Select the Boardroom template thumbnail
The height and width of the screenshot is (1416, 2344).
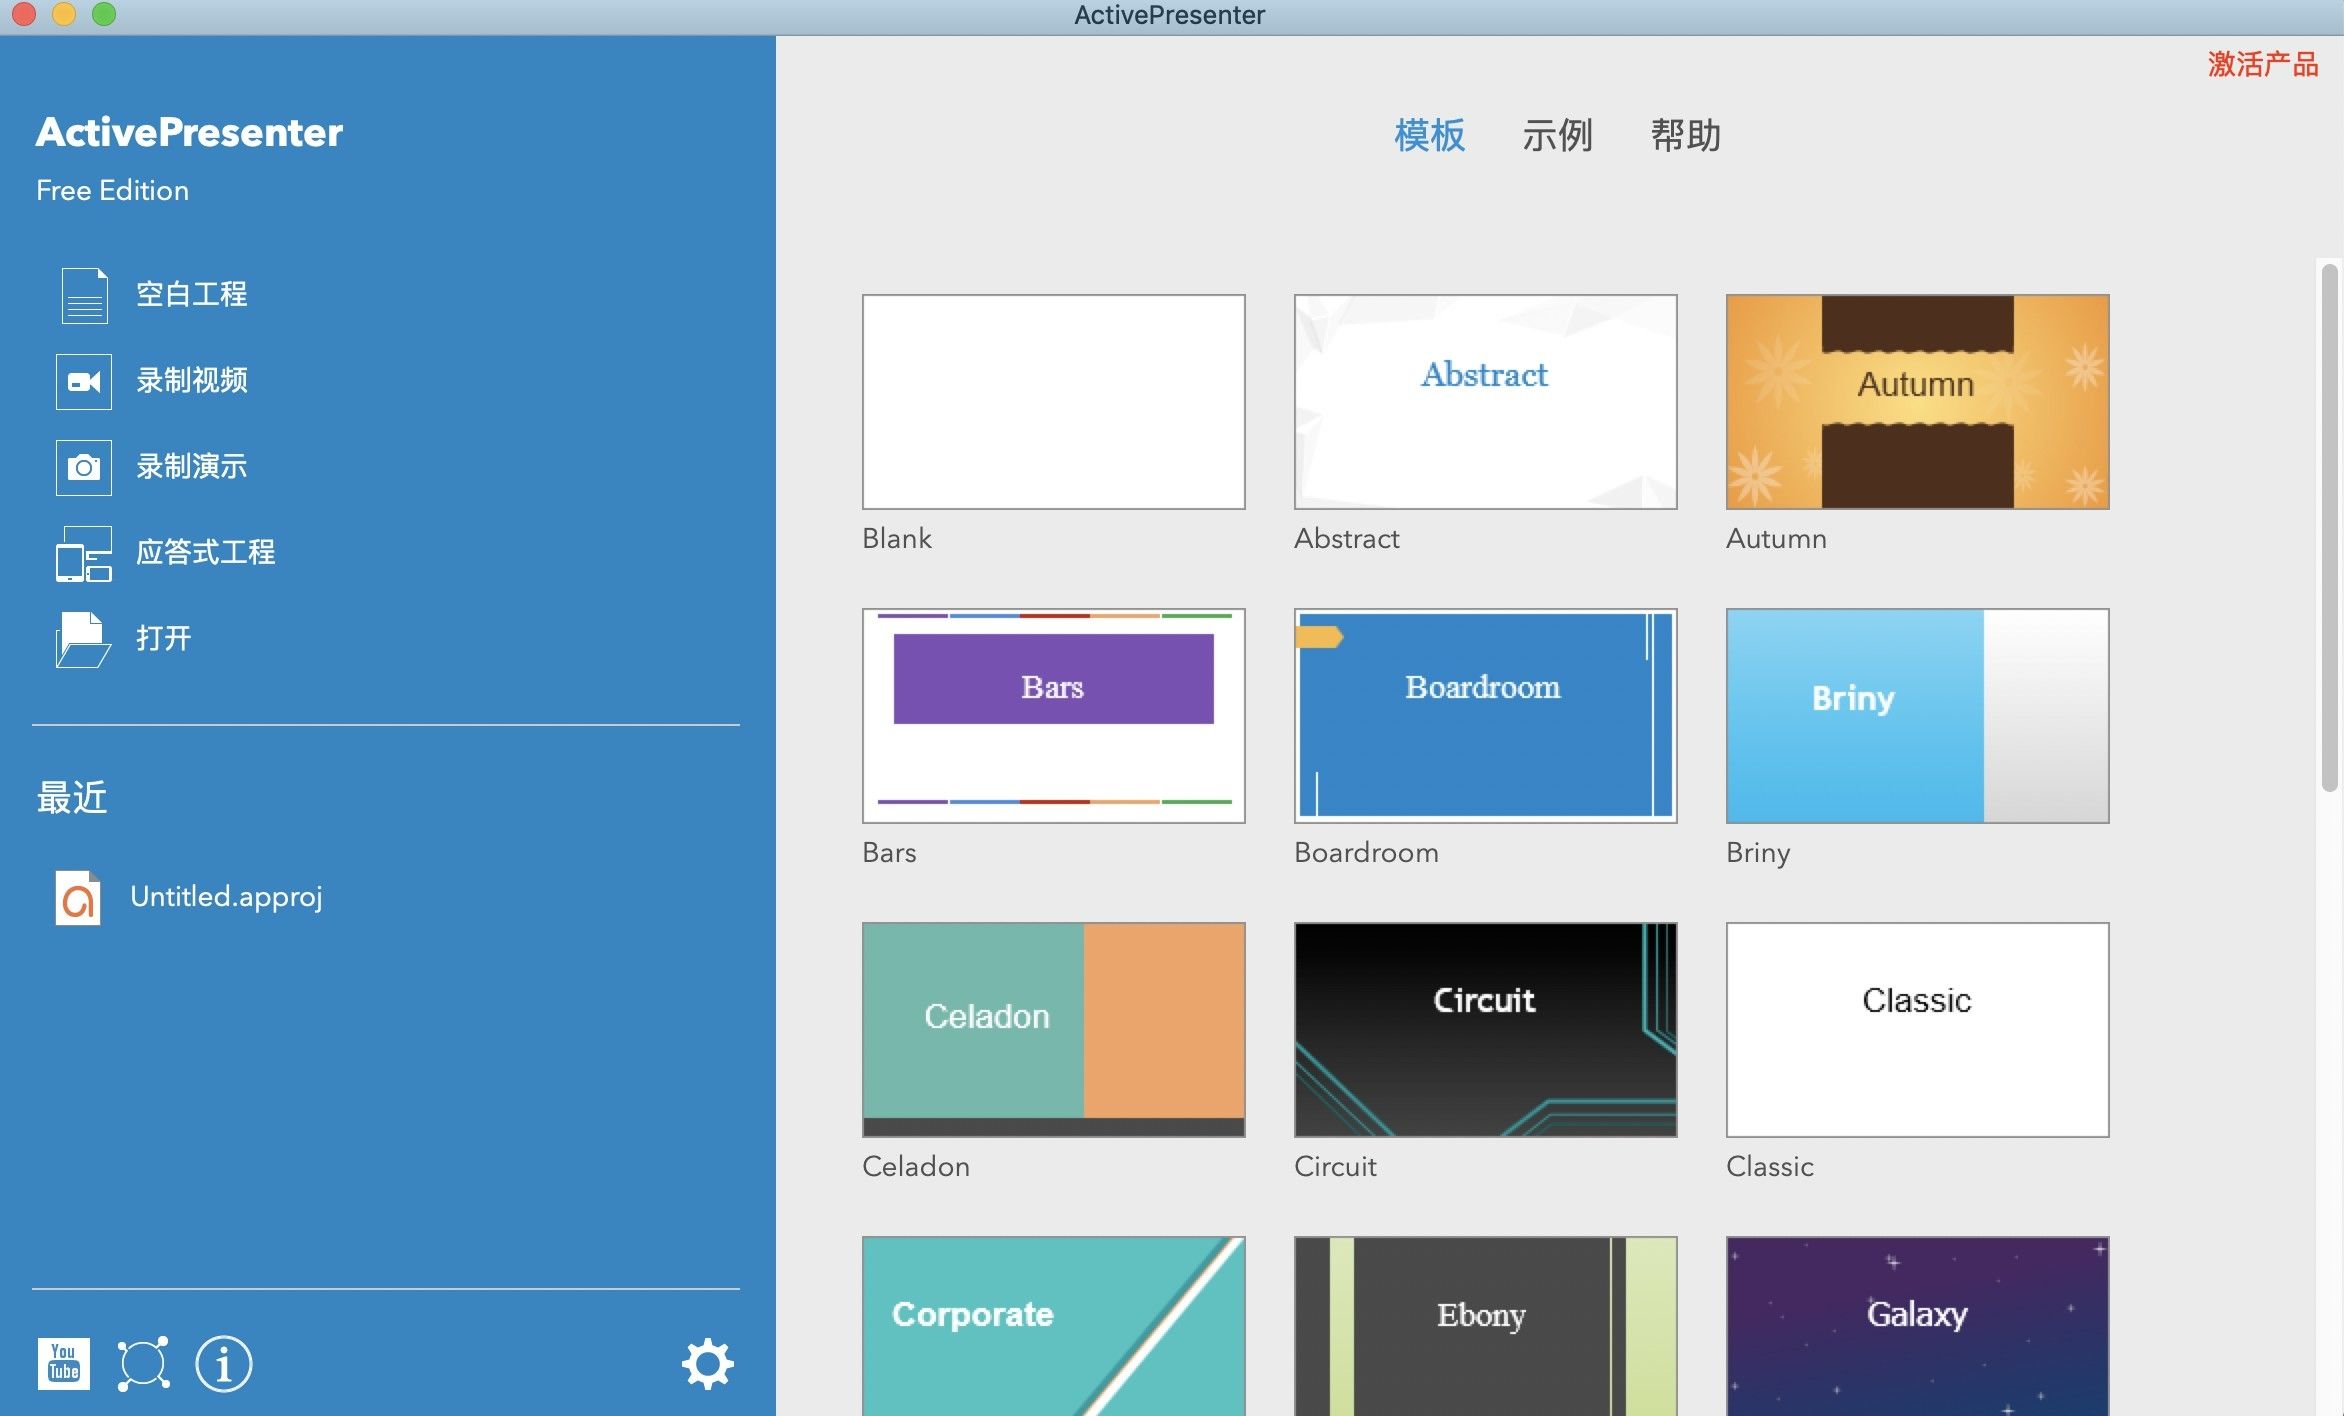click(1486, 716)
